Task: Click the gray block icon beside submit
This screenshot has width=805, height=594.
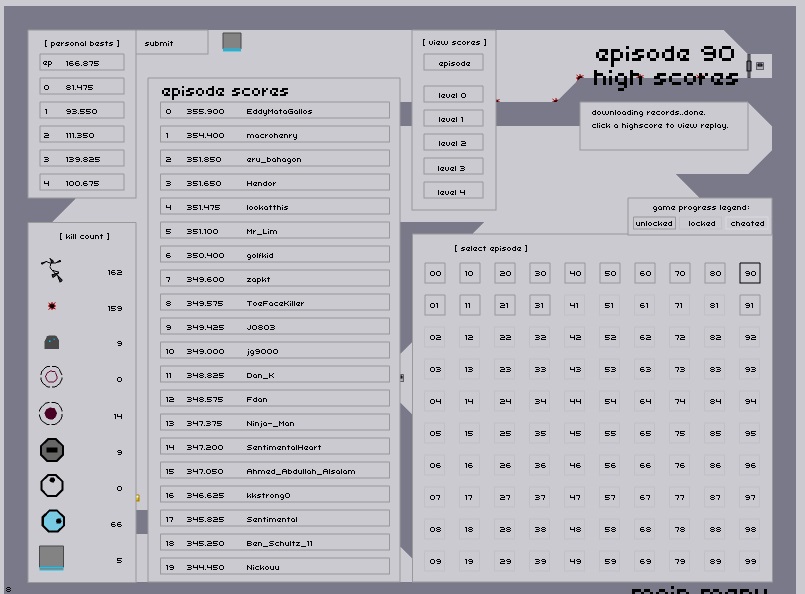Action: [232, 42]
